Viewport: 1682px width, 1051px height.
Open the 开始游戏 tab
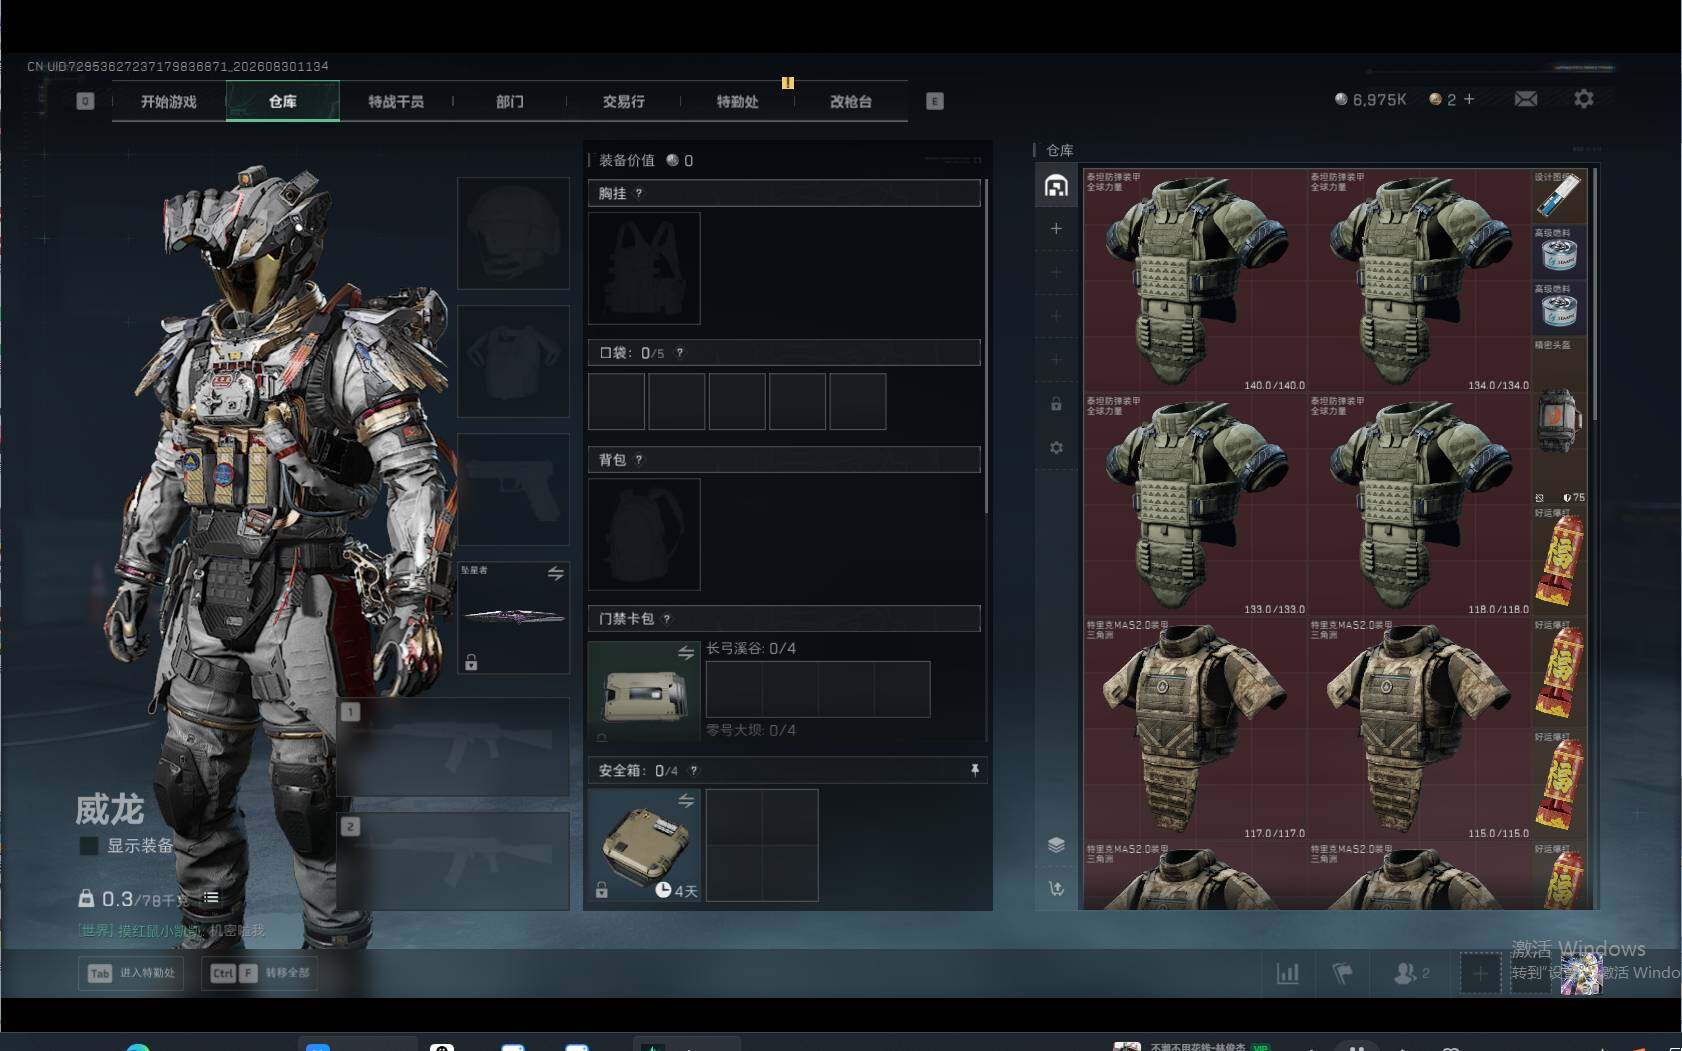(x=169, y=101)
